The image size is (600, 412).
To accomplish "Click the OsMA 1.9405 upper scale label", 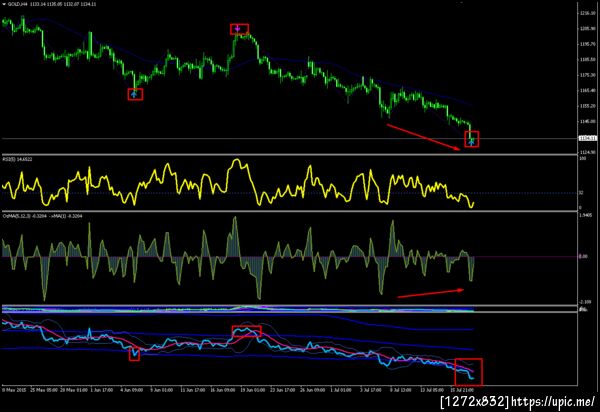I will 586,215.
